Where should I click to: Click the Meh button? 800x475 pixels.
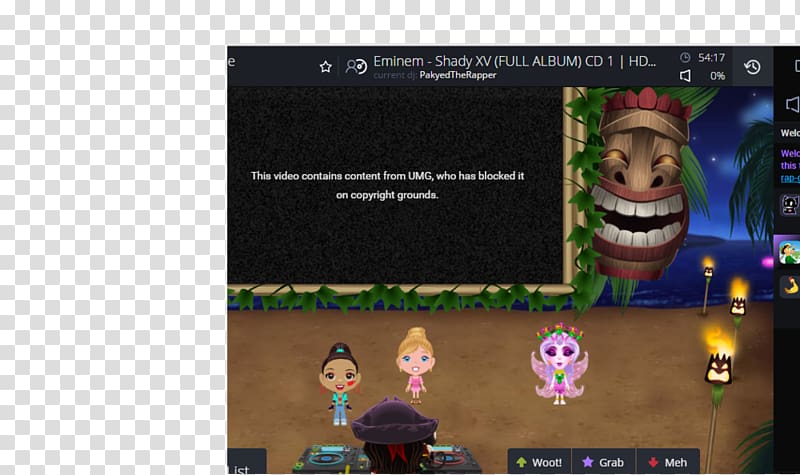[668, 462]
